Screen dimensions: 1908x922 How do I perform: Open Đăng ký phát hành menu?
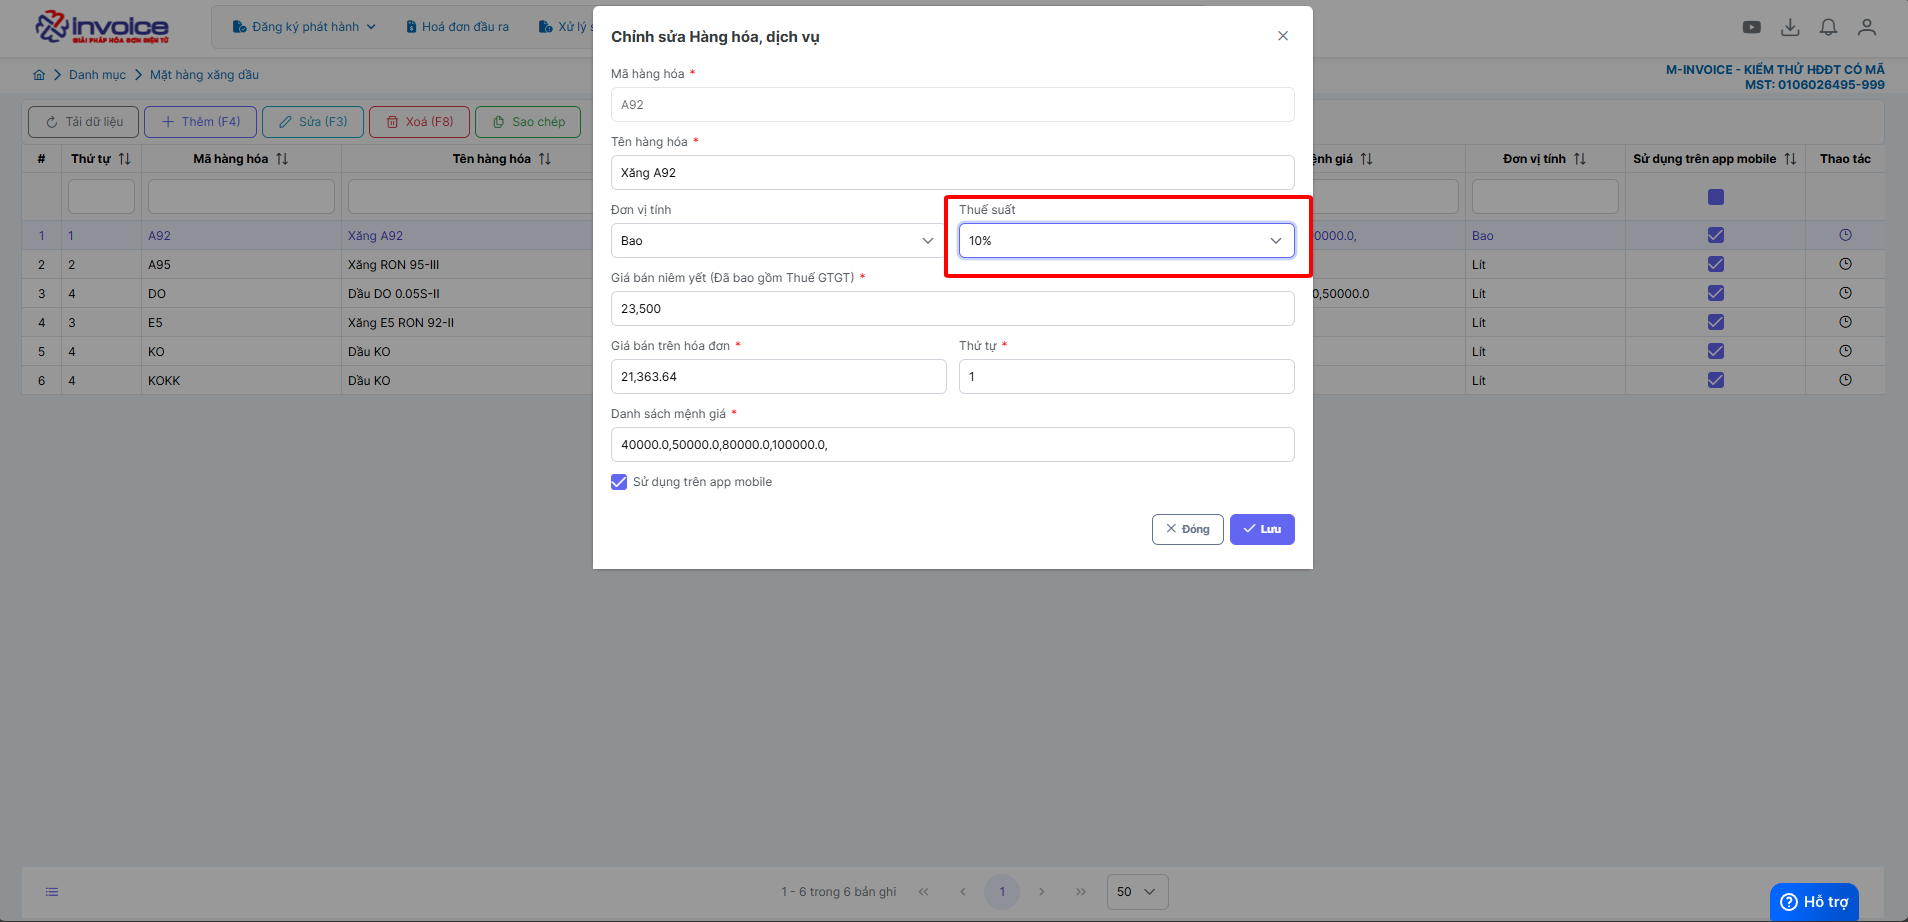pyautogui.click(x=304, y=27)
